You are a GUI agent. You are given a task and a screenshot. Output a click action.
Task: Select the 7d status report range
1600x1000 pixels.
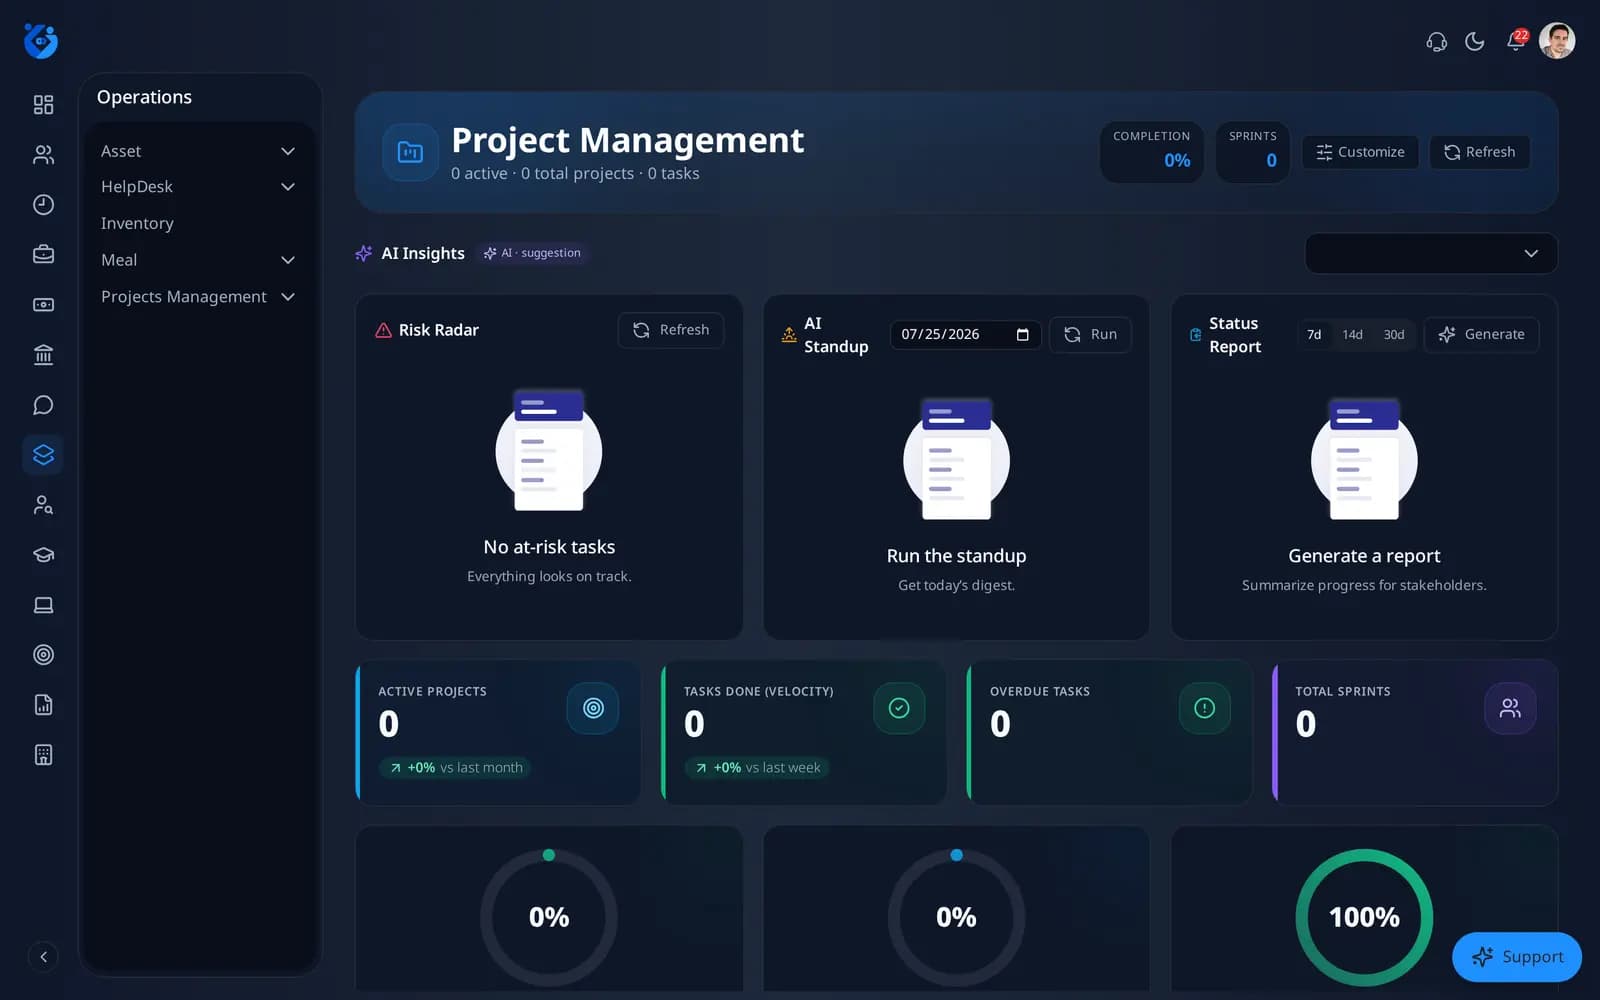[x=1314, y=334]
